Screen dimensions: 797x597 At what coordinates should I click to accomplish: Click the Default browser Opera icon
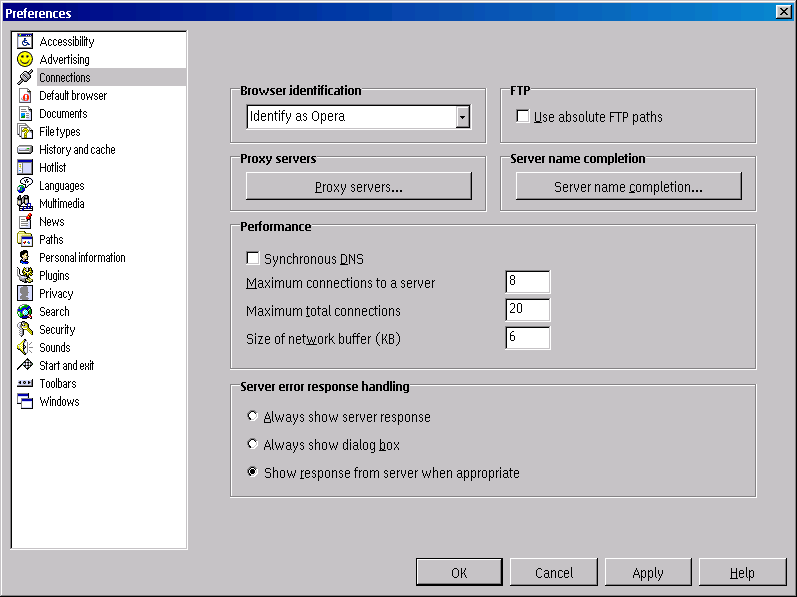[25, 96]
